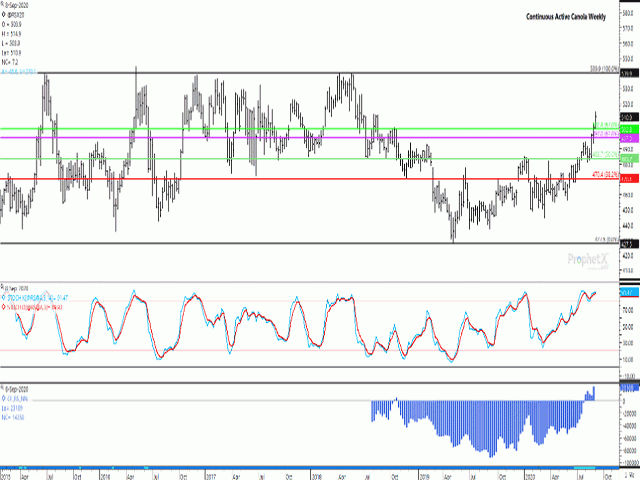Click the black 427.5 tag at the bottom retracement line
Image resolution: width=640 pixels, height=480 pixels.
(629, 244)
